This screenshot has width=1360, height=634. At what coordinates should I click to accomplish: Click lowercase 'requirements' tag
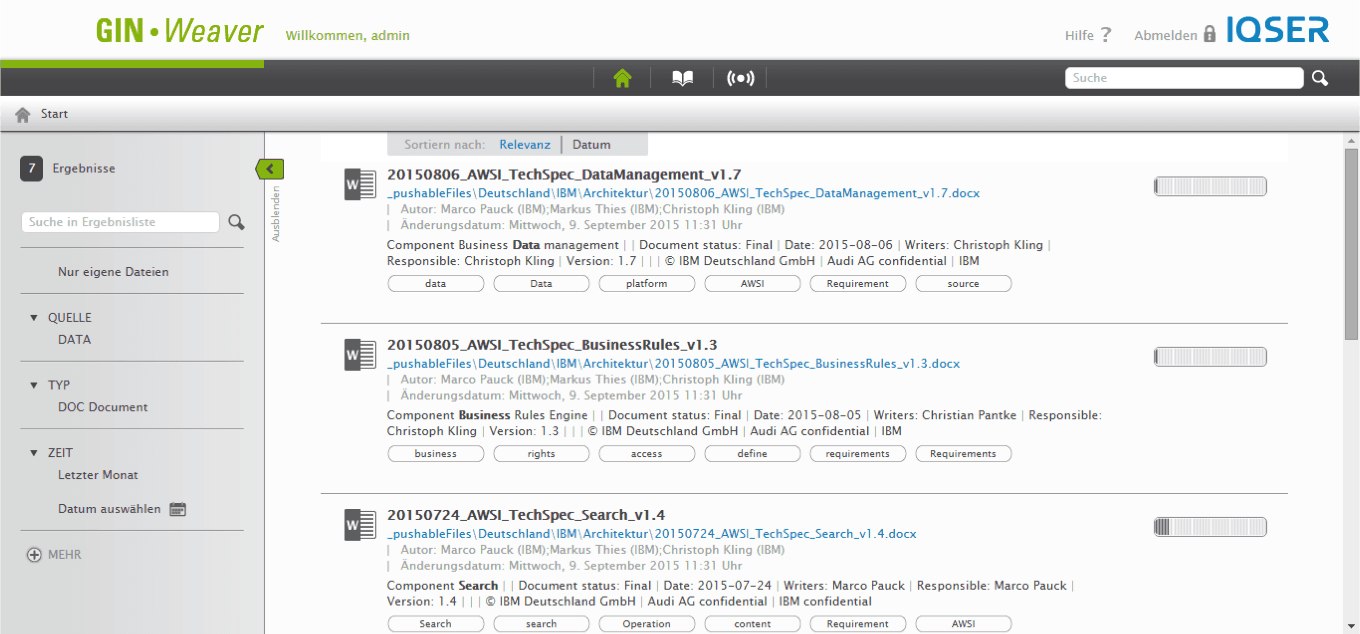coord(858,454)
